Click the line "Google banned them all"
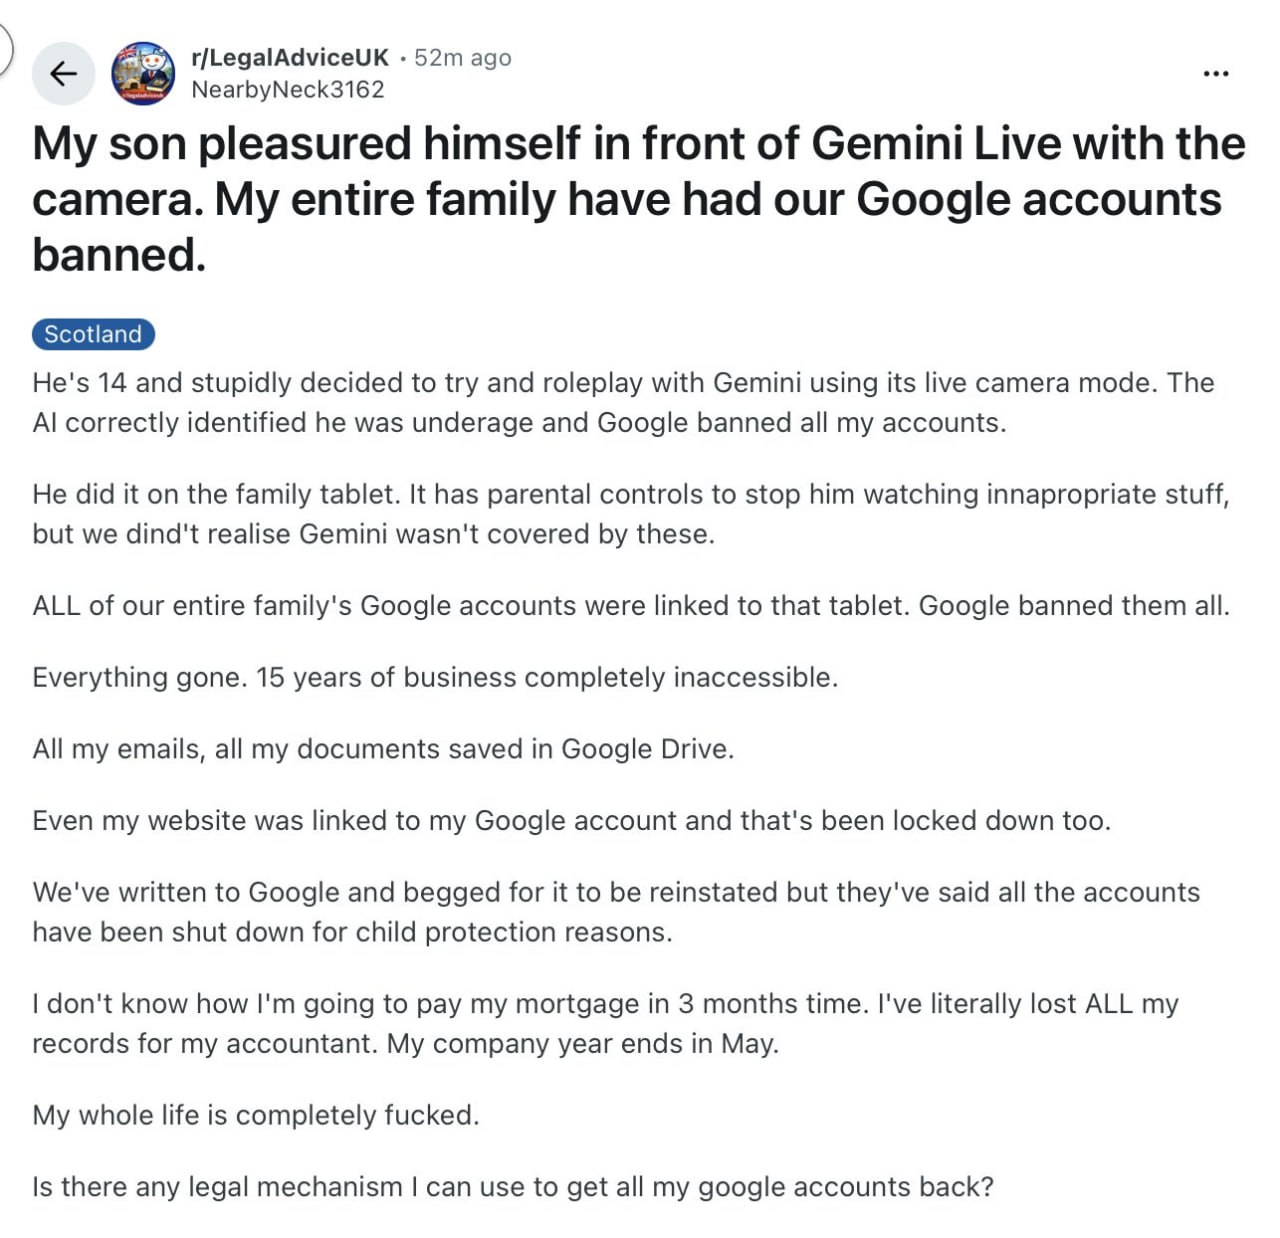This screenshot has height=1238, width=1280. [x=1074, y=606]
